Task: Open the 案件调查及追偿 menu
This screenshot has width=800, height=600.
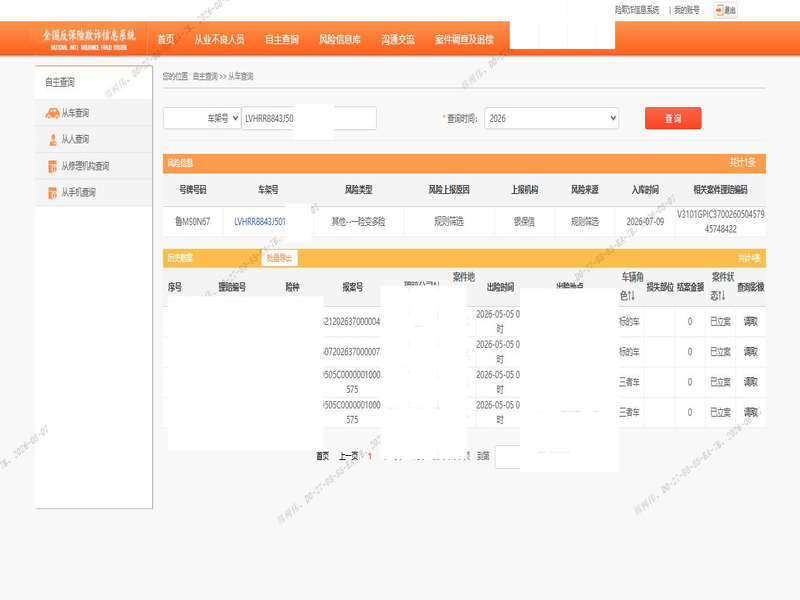Action: coord(464,39)
